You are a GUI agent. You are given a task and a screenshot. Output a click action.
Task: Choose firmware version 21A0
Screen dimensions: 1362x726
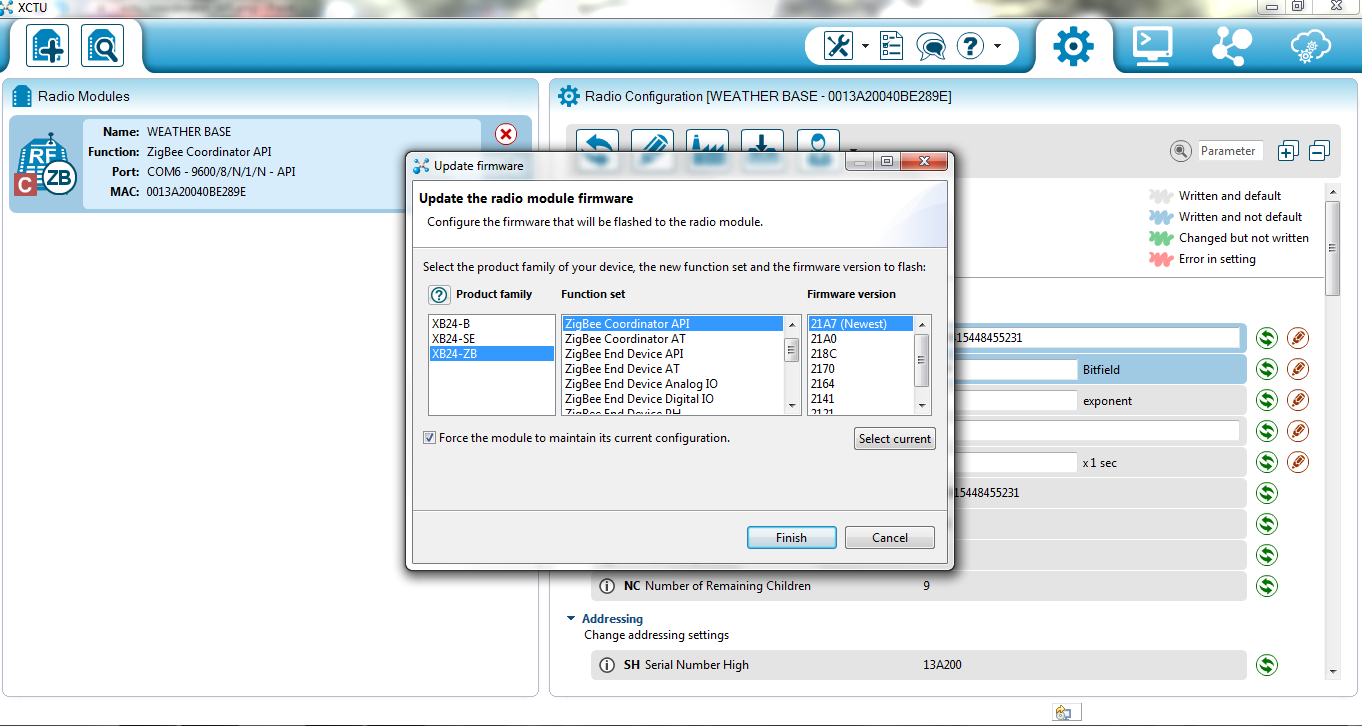[x=823, y=339]
